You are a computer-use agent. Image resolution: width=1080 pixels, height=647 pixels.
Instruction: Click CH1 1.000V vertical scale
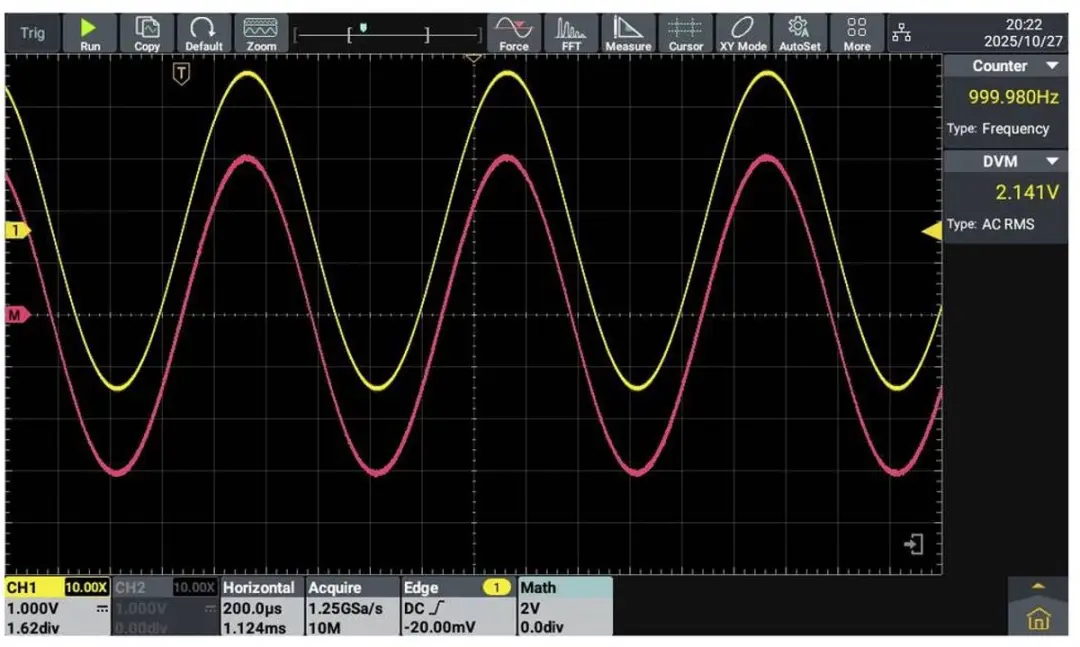(x=33, y=608)
